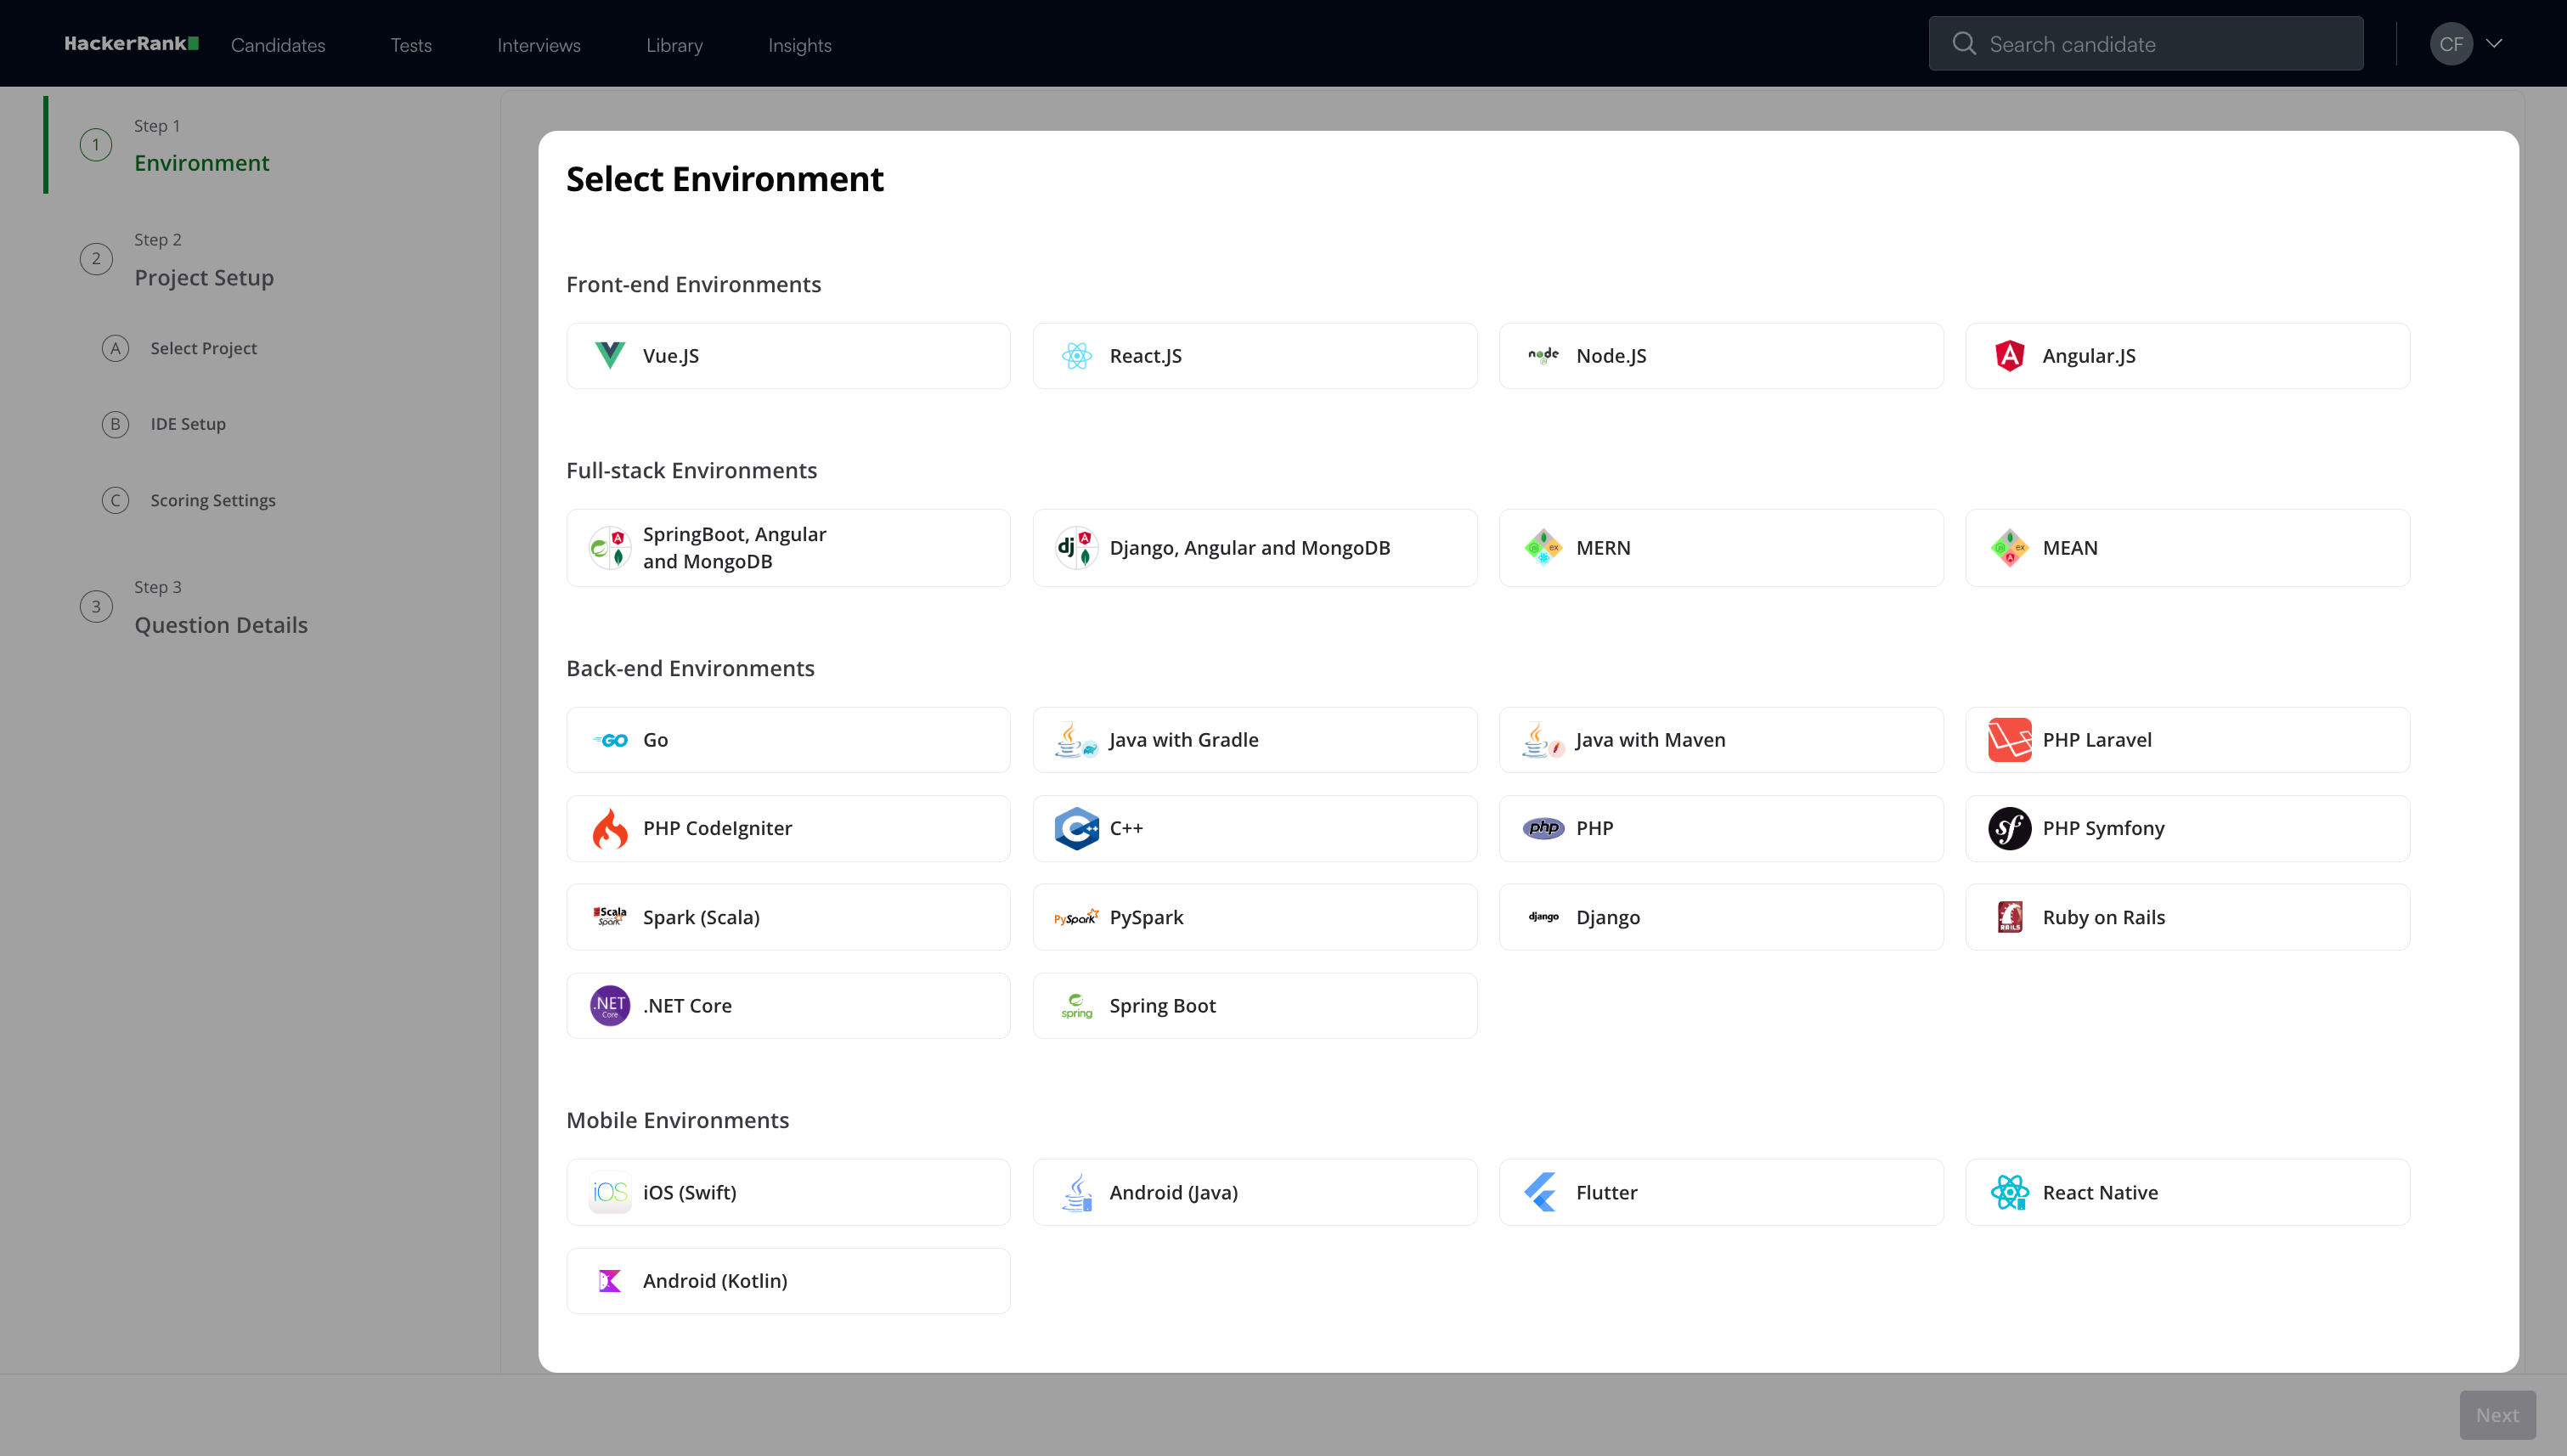Jump to the Scoring Settings step

tap(212, 500)
